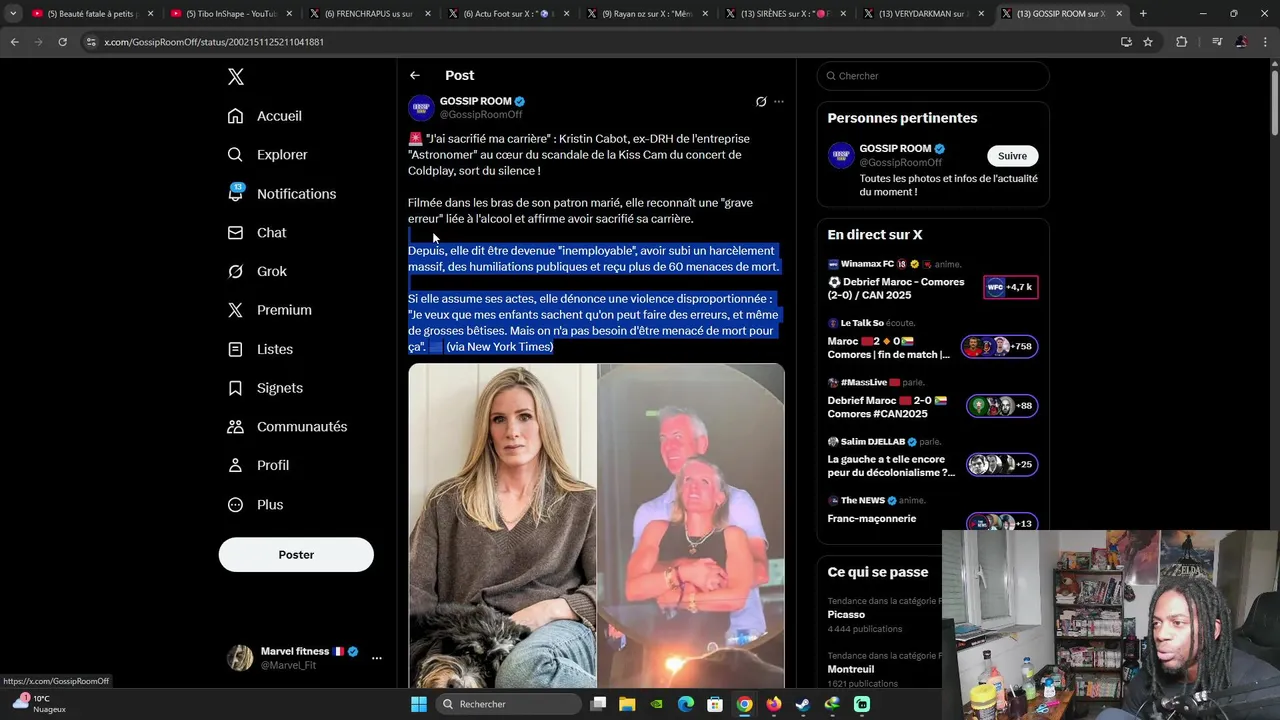Open Marvel fitness account menu dots

click(377, 658)
